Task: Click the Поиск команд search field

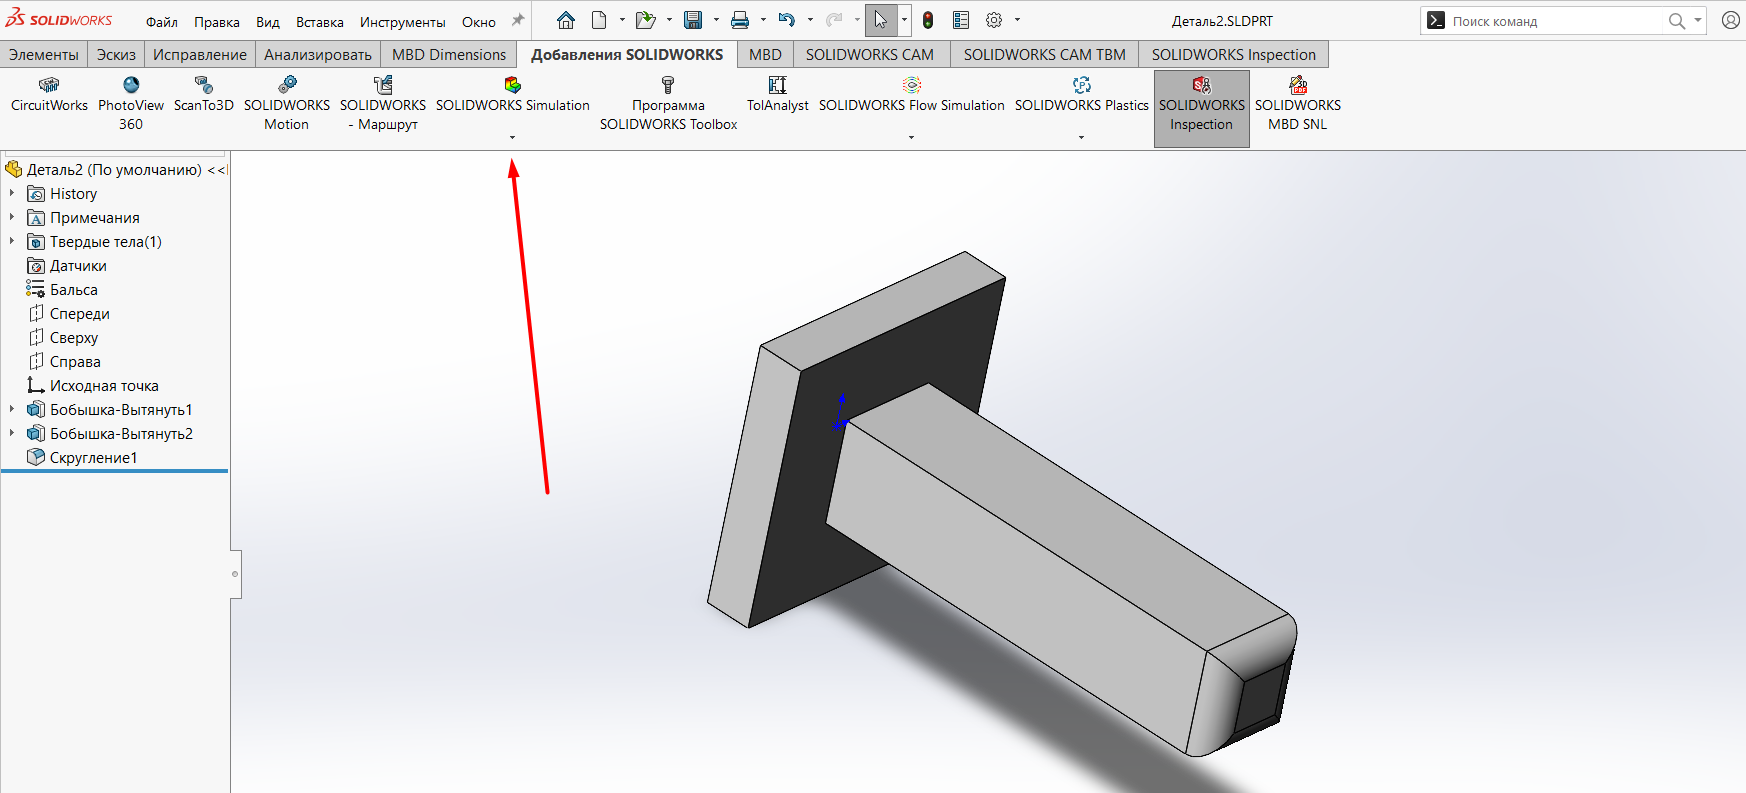Action: (1555, 21)
